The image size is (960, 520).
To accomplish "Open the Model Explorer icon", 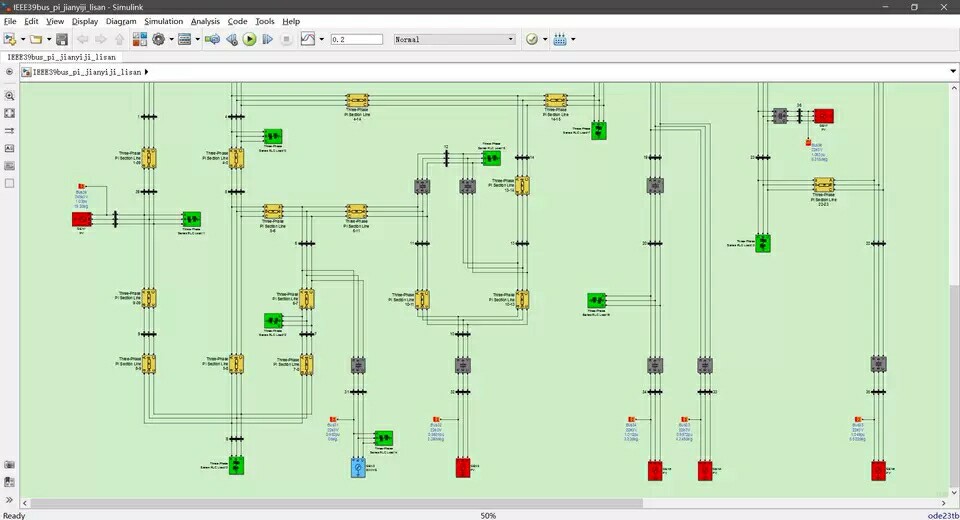I will [184, 39].
